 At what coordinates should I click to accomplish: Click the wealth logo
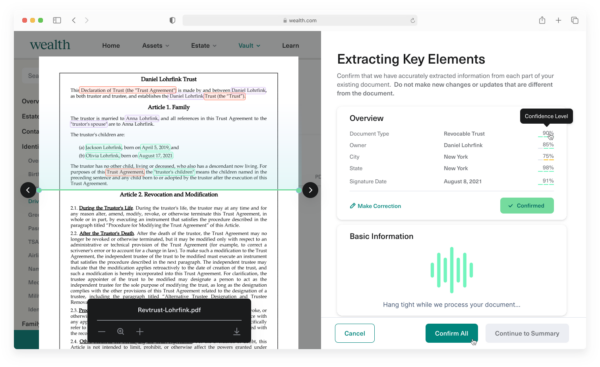pos(50,45)
